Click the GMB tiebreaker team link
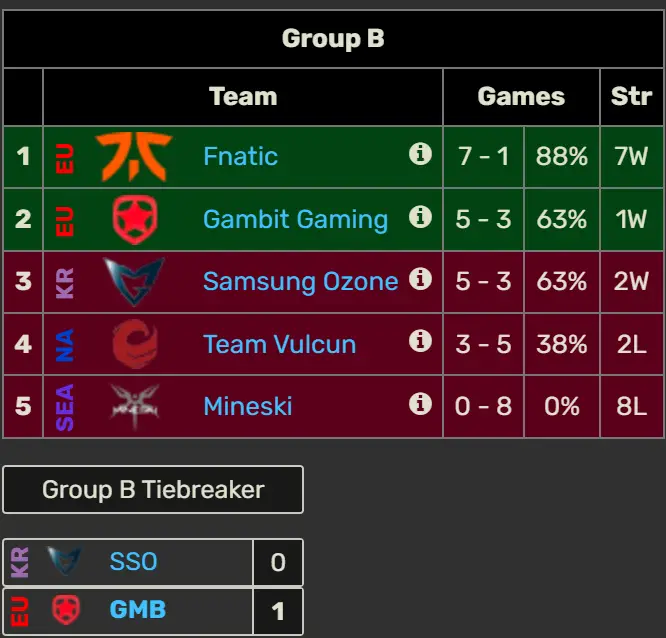Viewport: 666px width, 638px height. click(x=138, y=610)
